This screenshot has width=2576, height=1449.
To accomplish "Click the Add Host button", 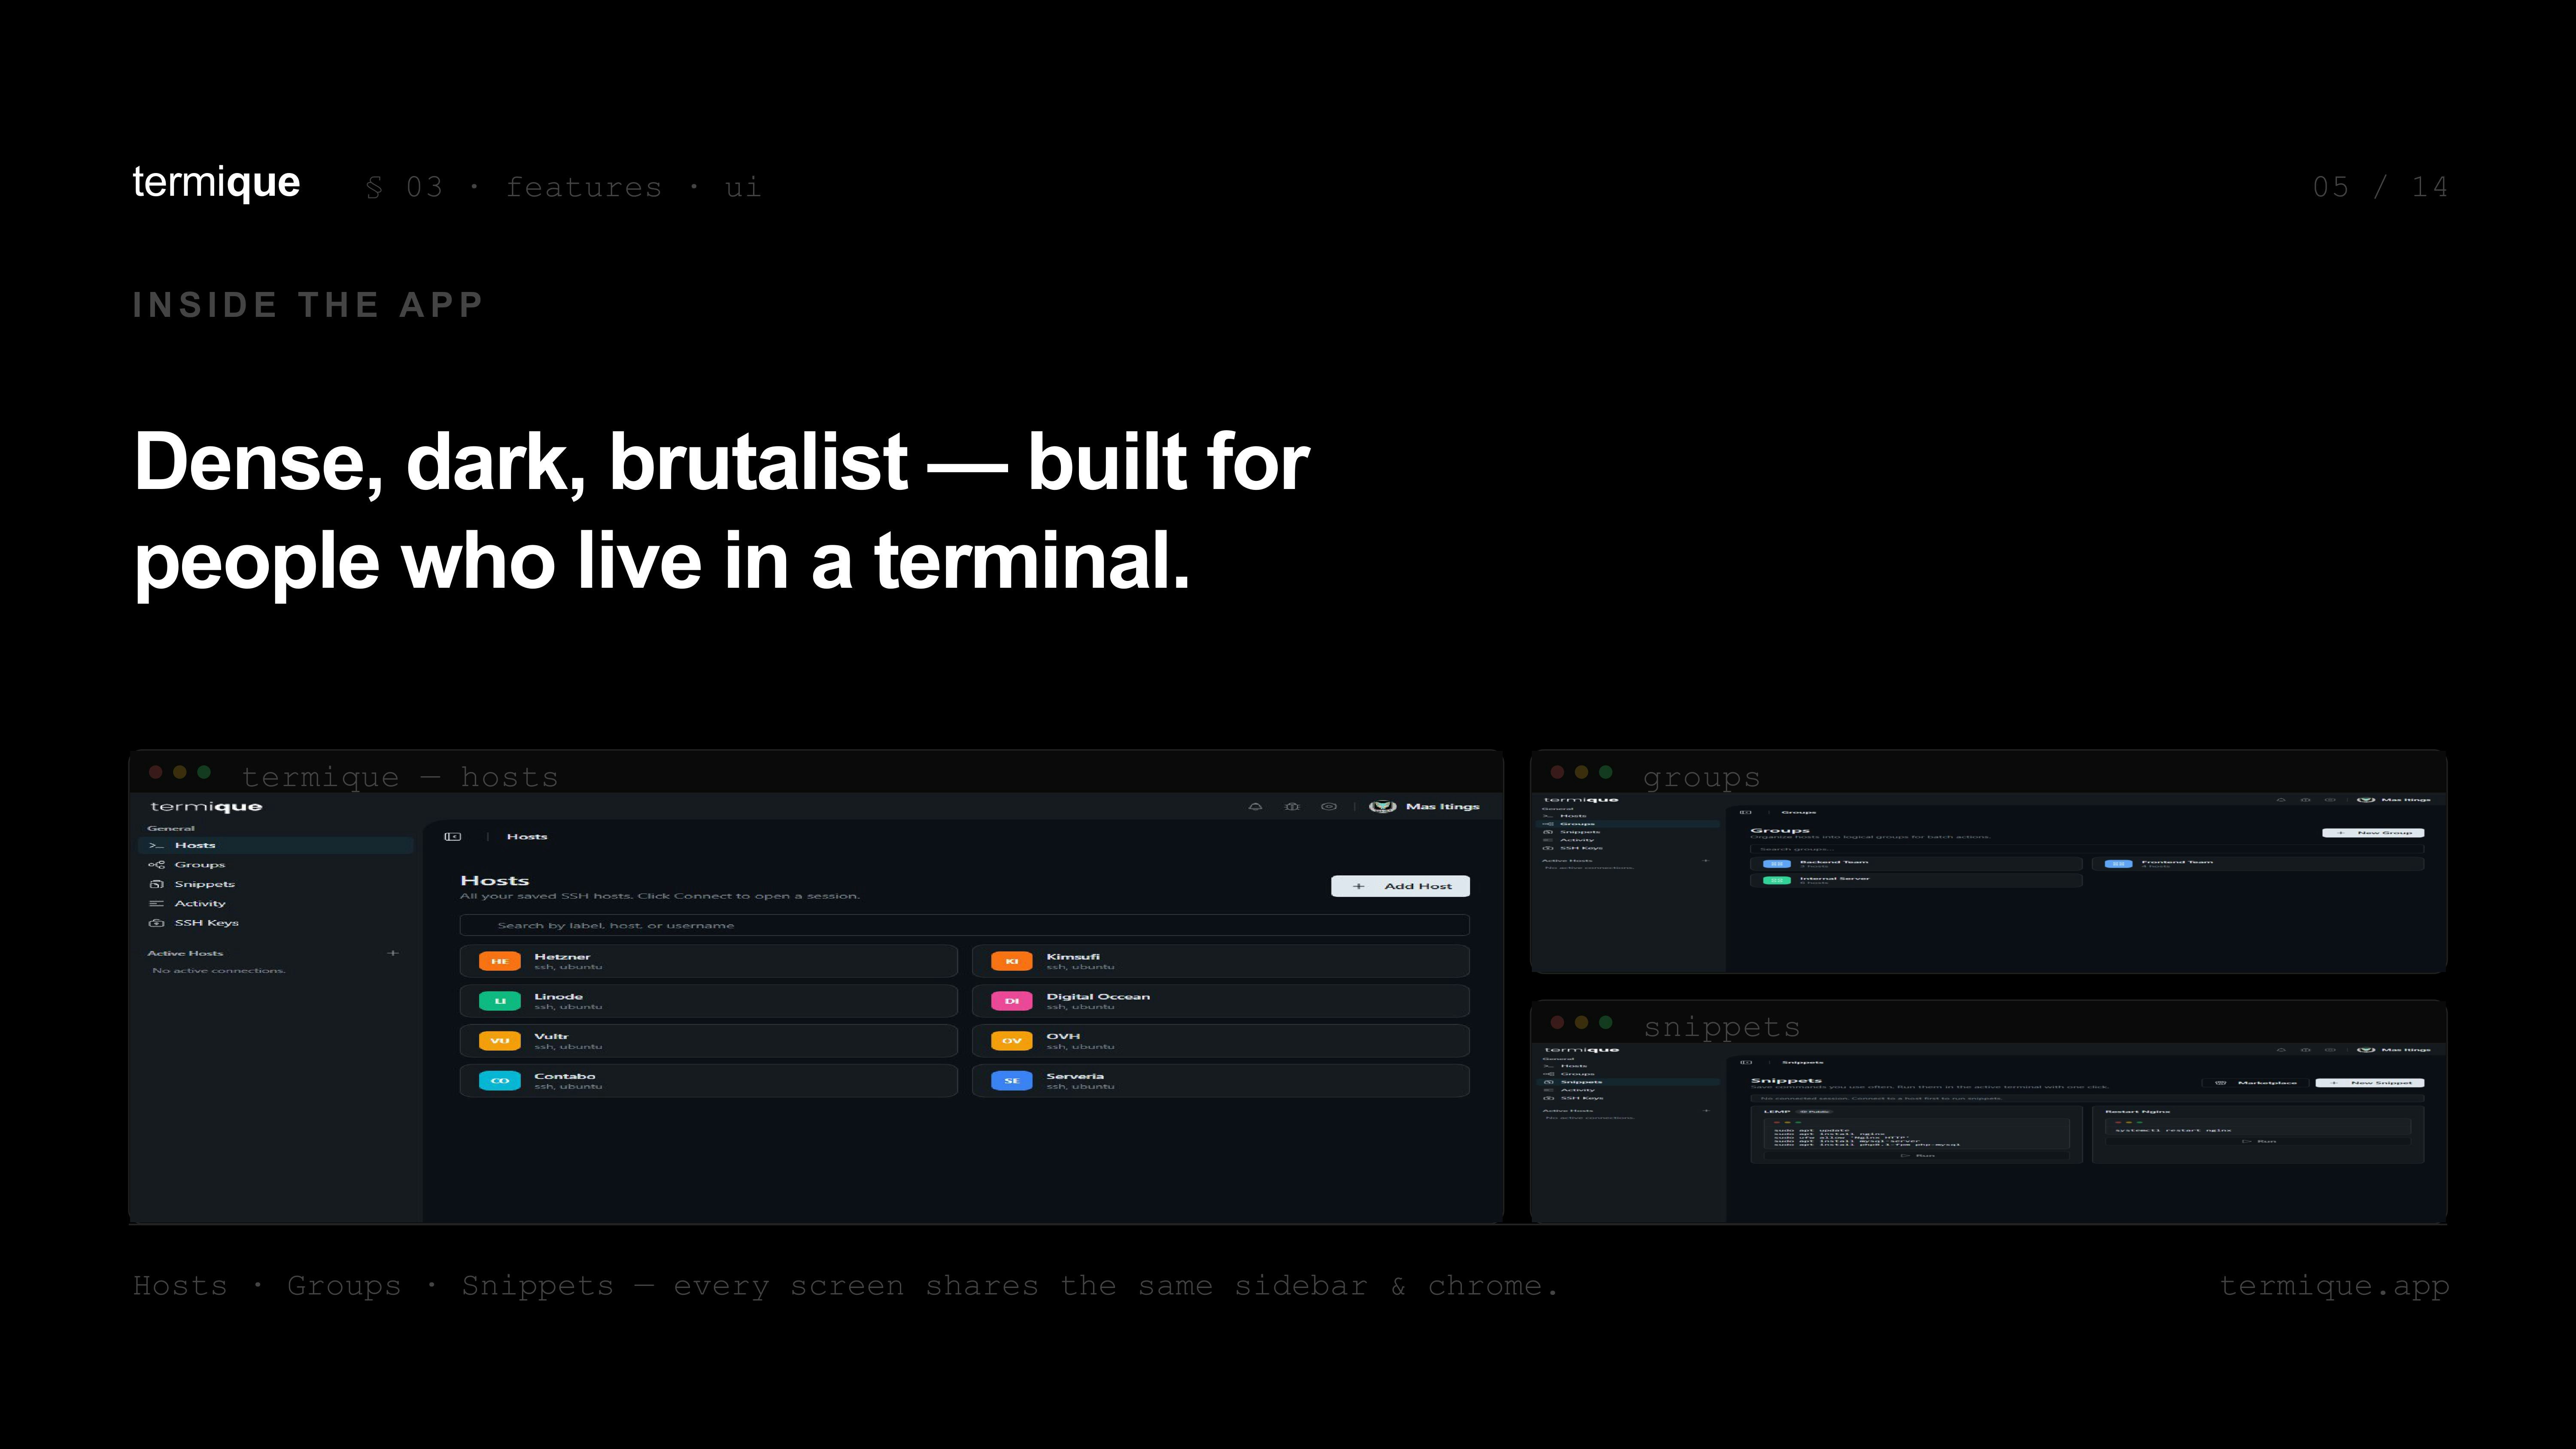I will [x=1400, y=886].
